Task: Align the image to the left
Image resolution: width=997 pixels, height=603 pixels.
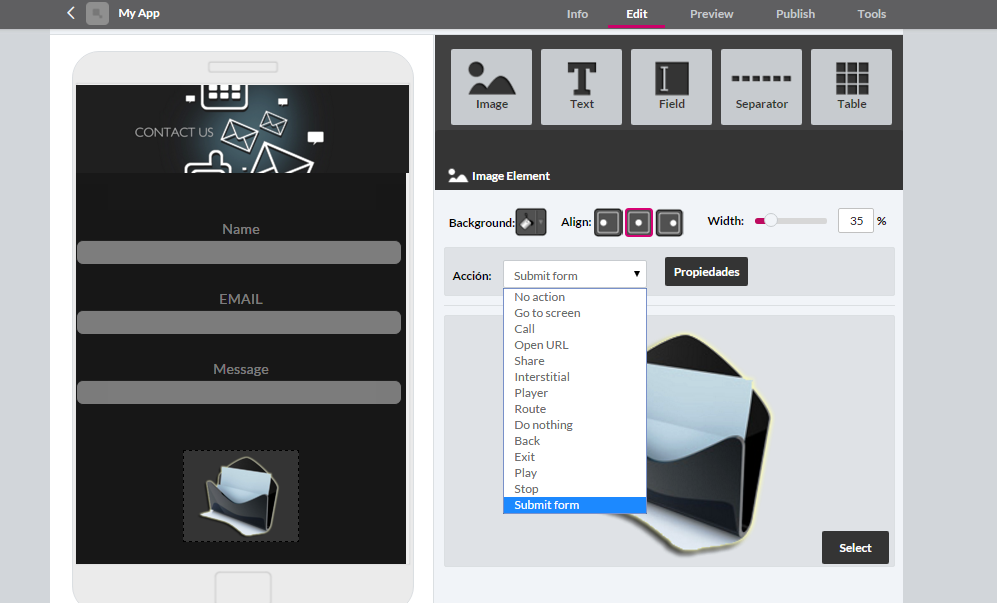Action: pos(608,223)
